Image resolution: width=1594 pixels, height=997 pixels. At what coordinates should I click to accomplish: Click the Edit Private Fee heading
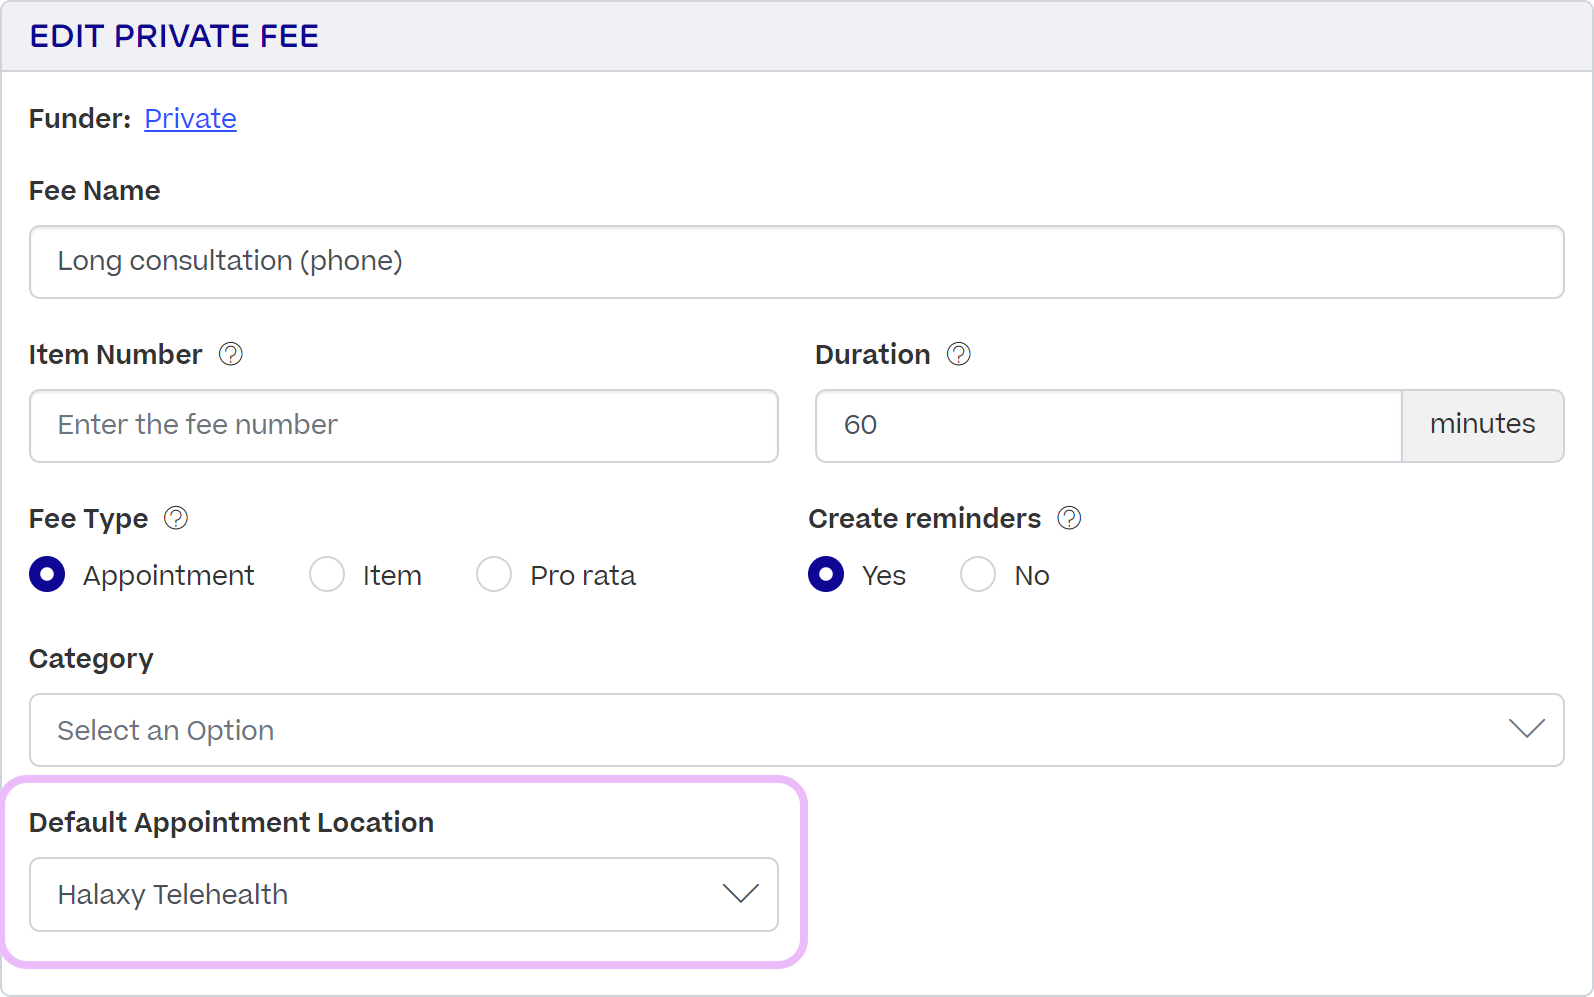174,36
